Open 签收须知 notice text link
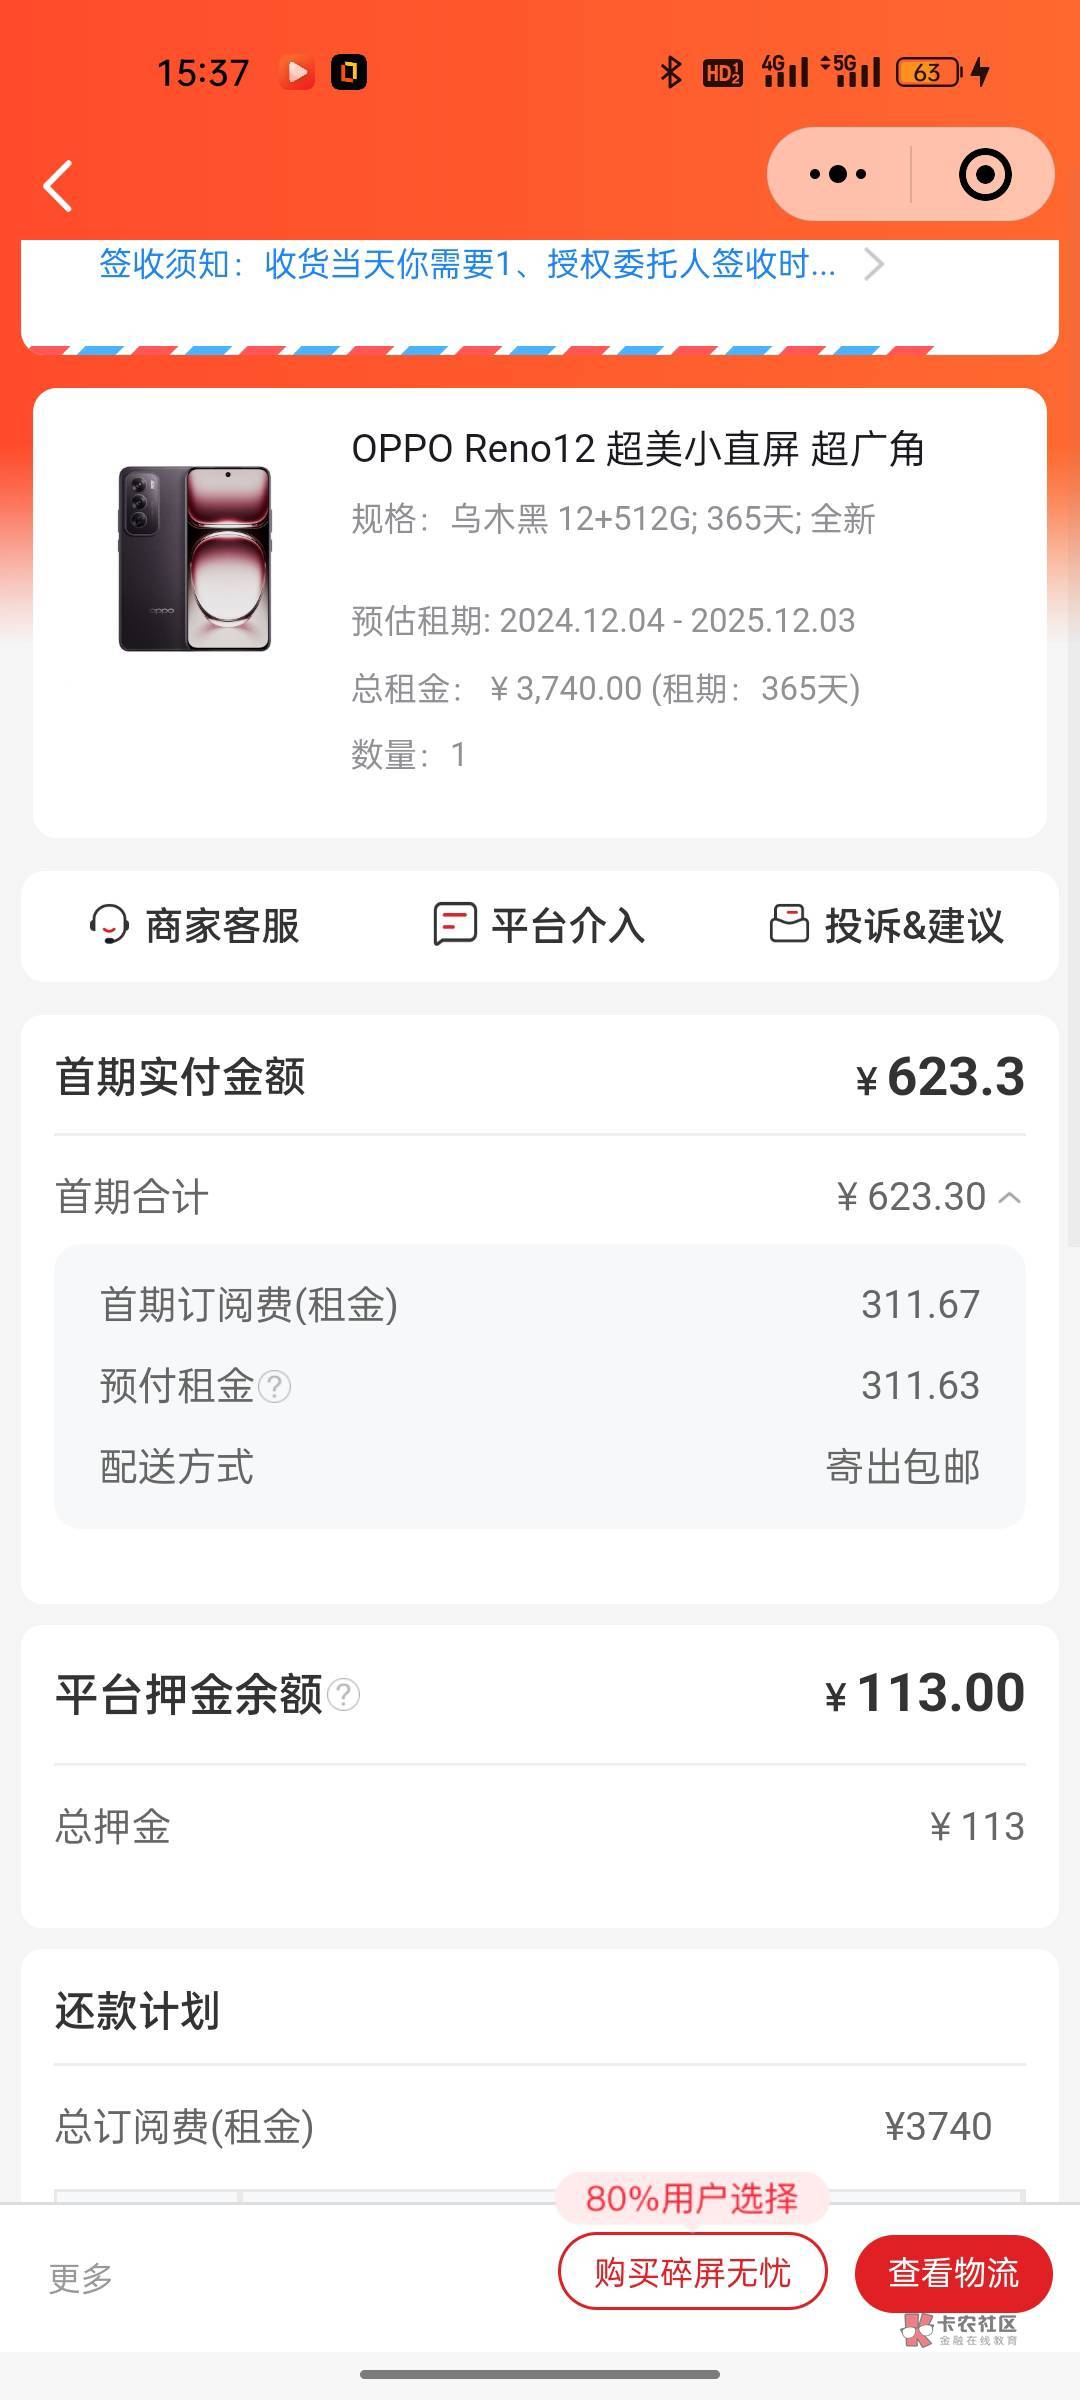Viewport: 1080px width, 2400px height. click(x=466, y=265)
